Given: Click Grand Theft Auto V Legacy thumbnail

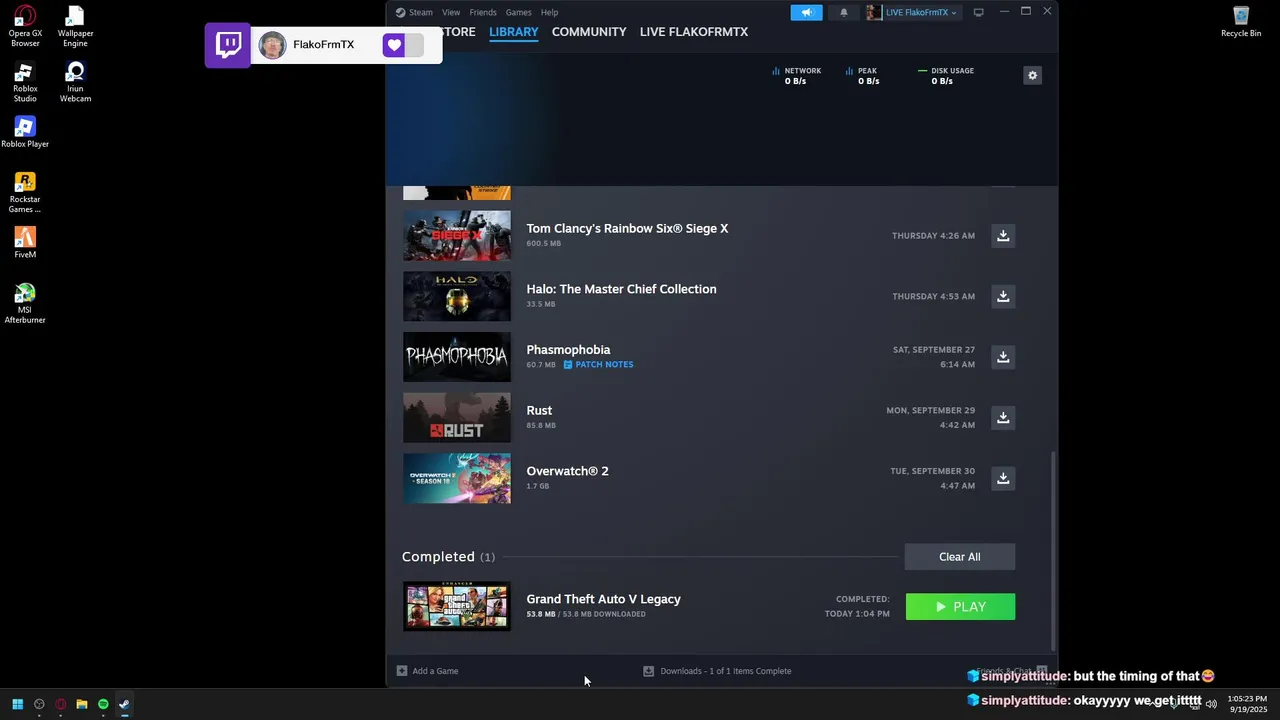Looking at the screenshot, I should [457, 607].
